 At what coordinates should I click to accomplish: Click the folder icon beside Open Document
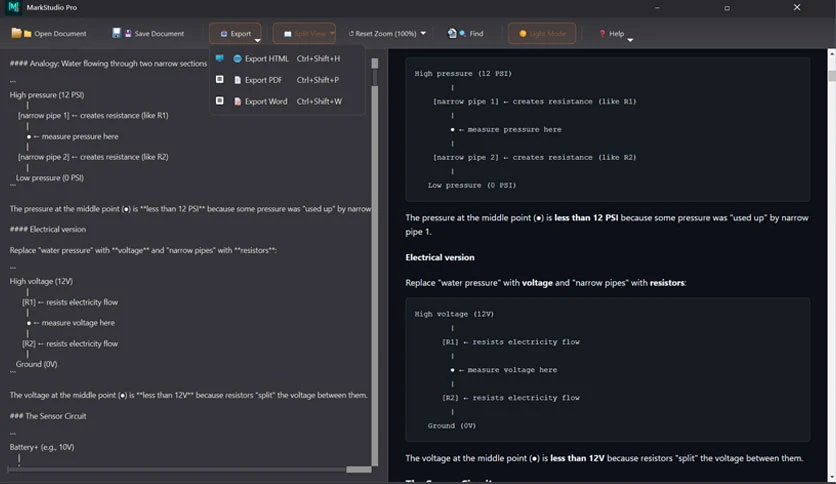click(x=17, y=33)
